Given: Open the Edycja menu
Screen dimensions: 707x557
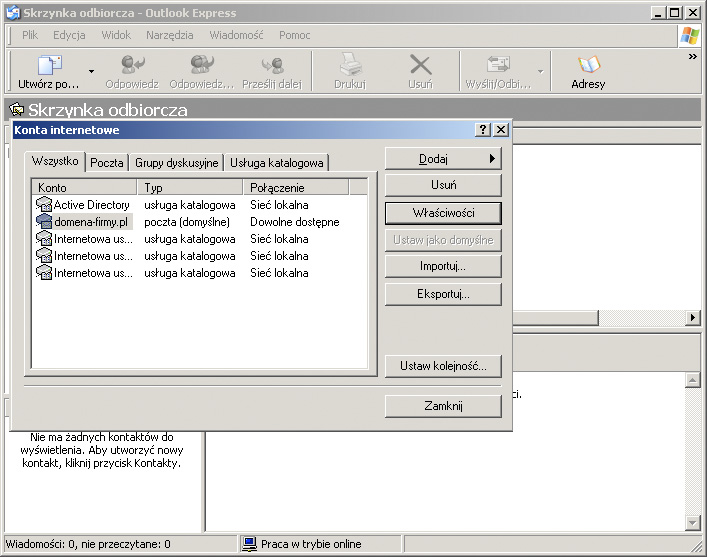Looking at the screenshot, I should pos(69,35).
